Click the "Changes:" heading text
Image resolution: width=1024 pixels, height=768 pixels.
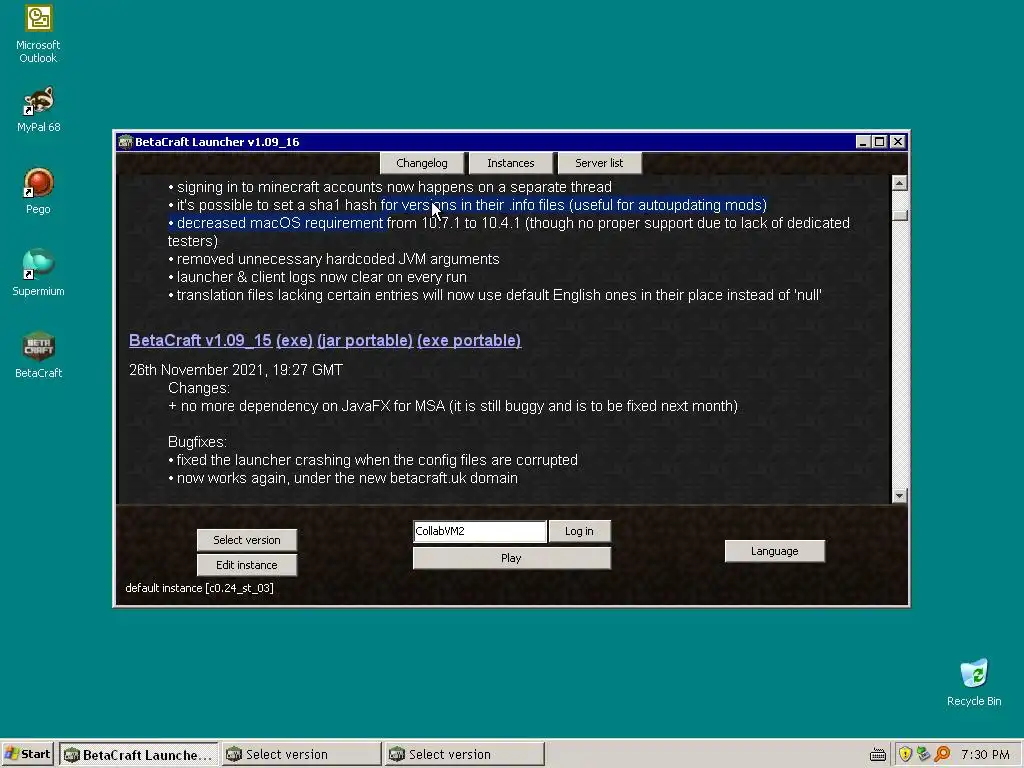[x=199, y=388]
